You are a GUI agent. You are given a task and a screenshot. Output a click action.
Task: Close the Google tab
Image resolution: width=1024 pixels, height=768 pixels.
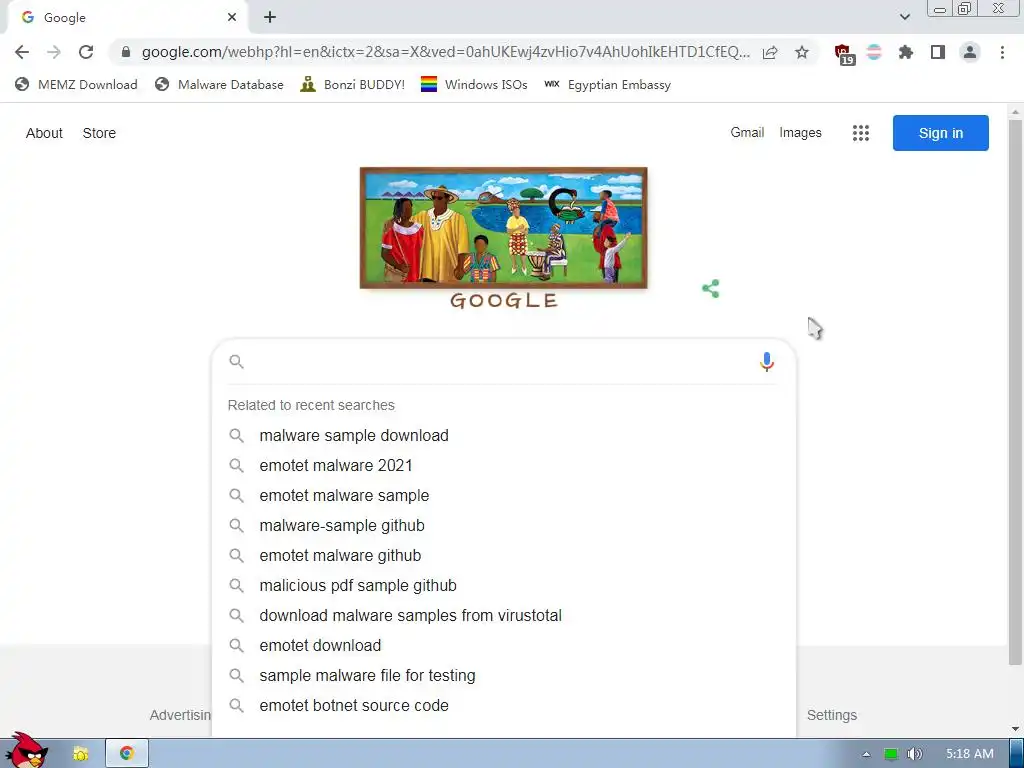click(232, 18)
